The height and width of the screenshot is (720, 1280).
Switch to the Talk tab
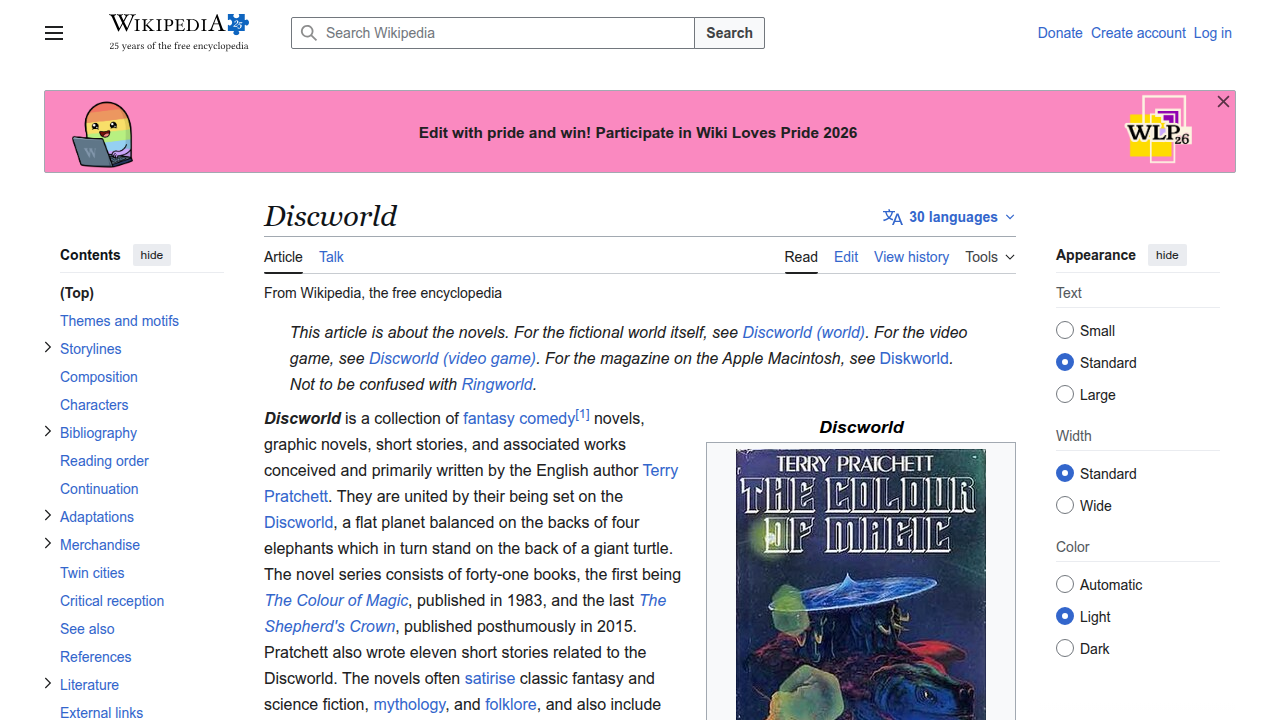point(331,257)
